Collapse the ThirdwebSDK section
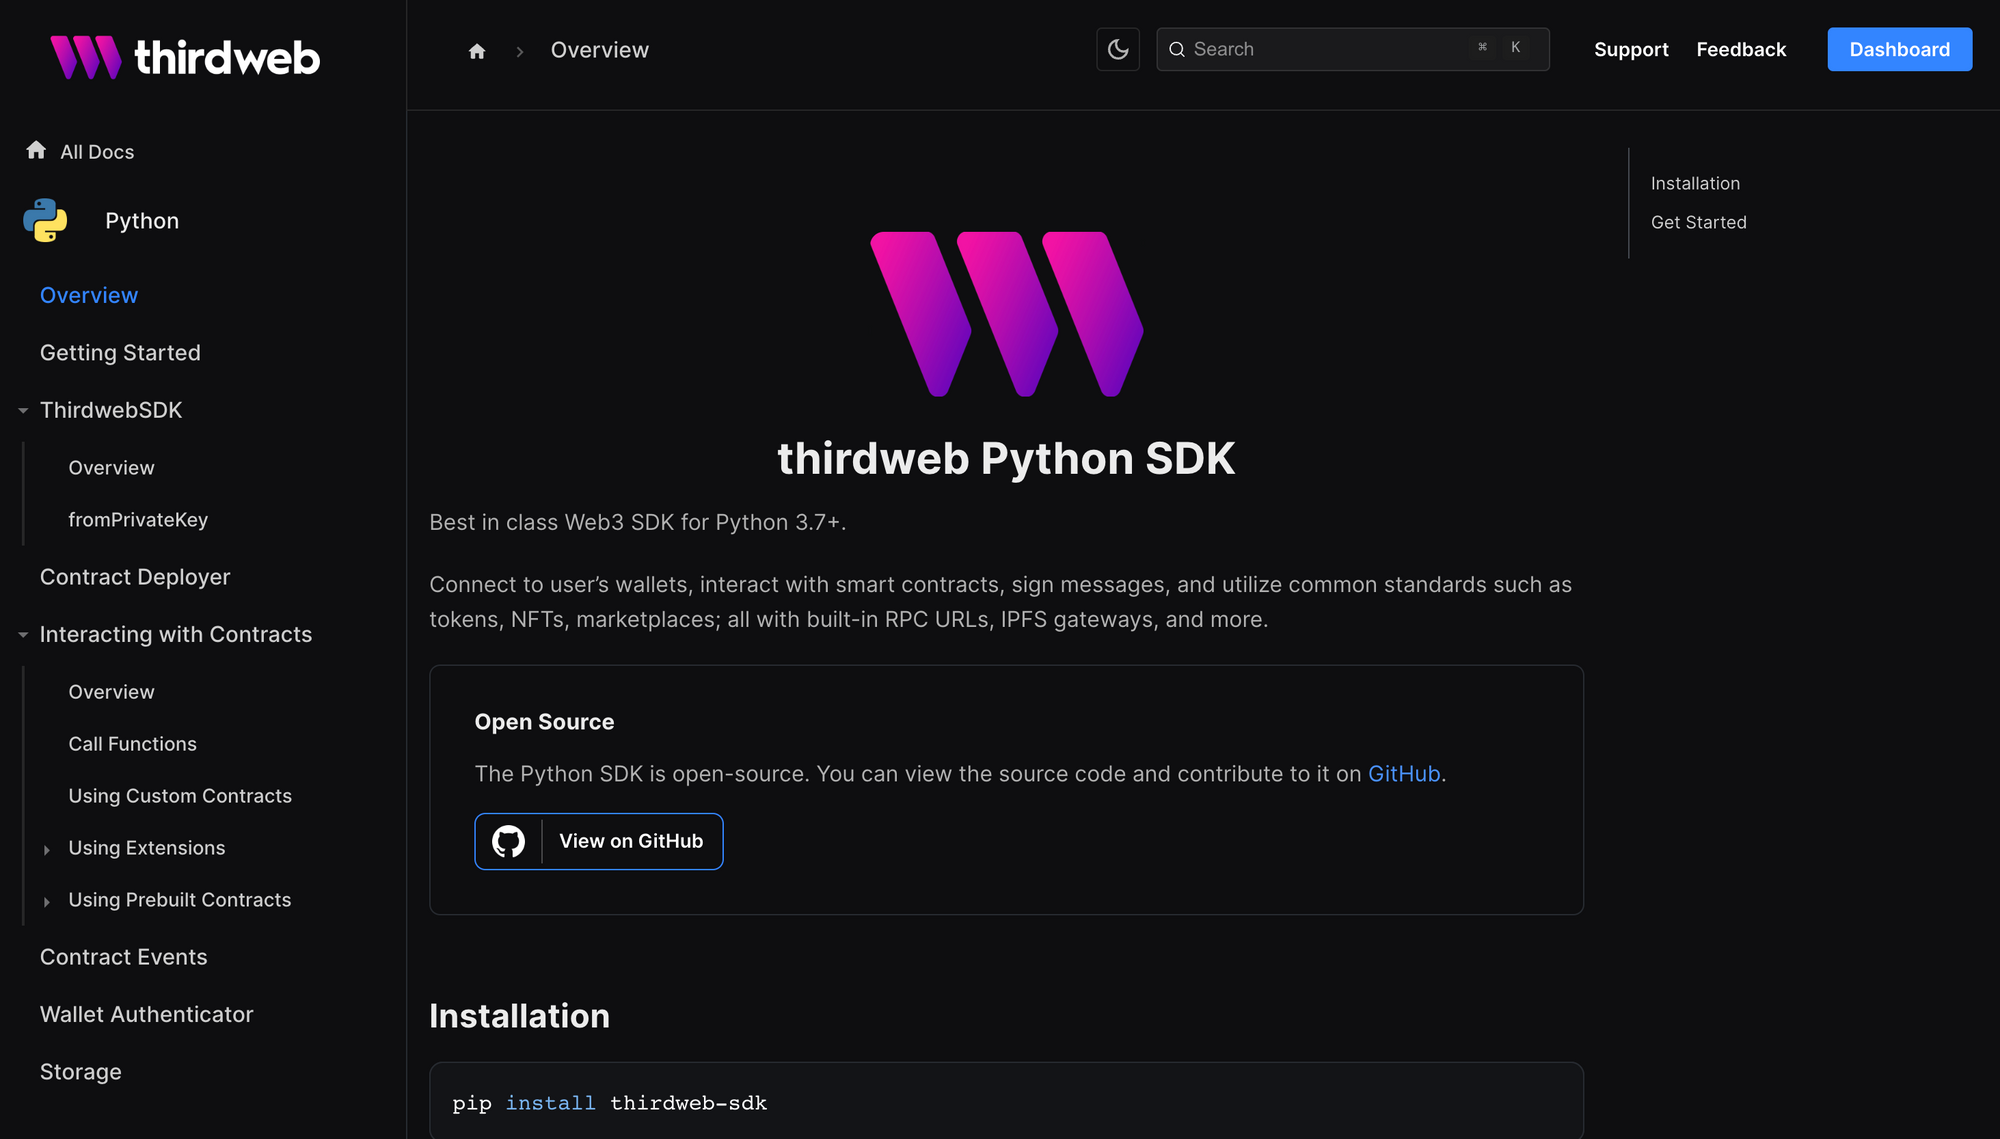 point(23,410)
